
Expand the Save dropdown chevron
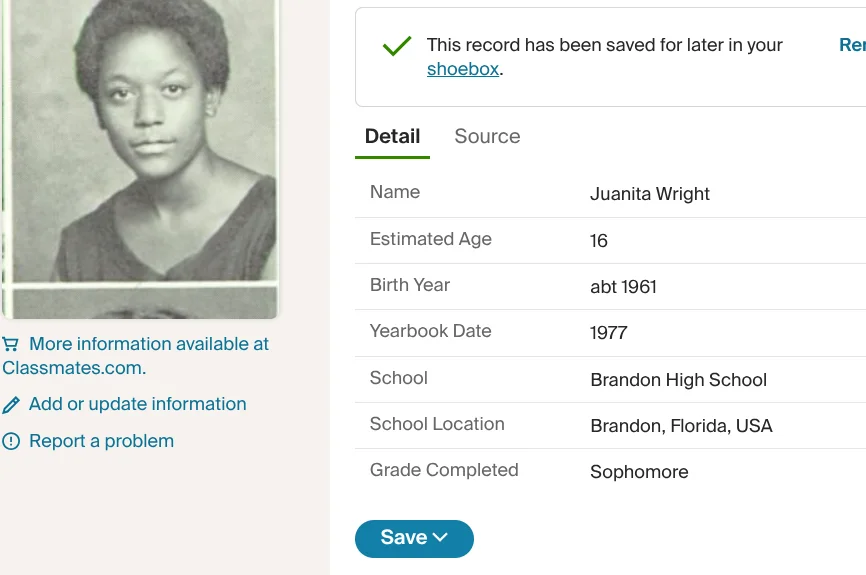[440, 538]
